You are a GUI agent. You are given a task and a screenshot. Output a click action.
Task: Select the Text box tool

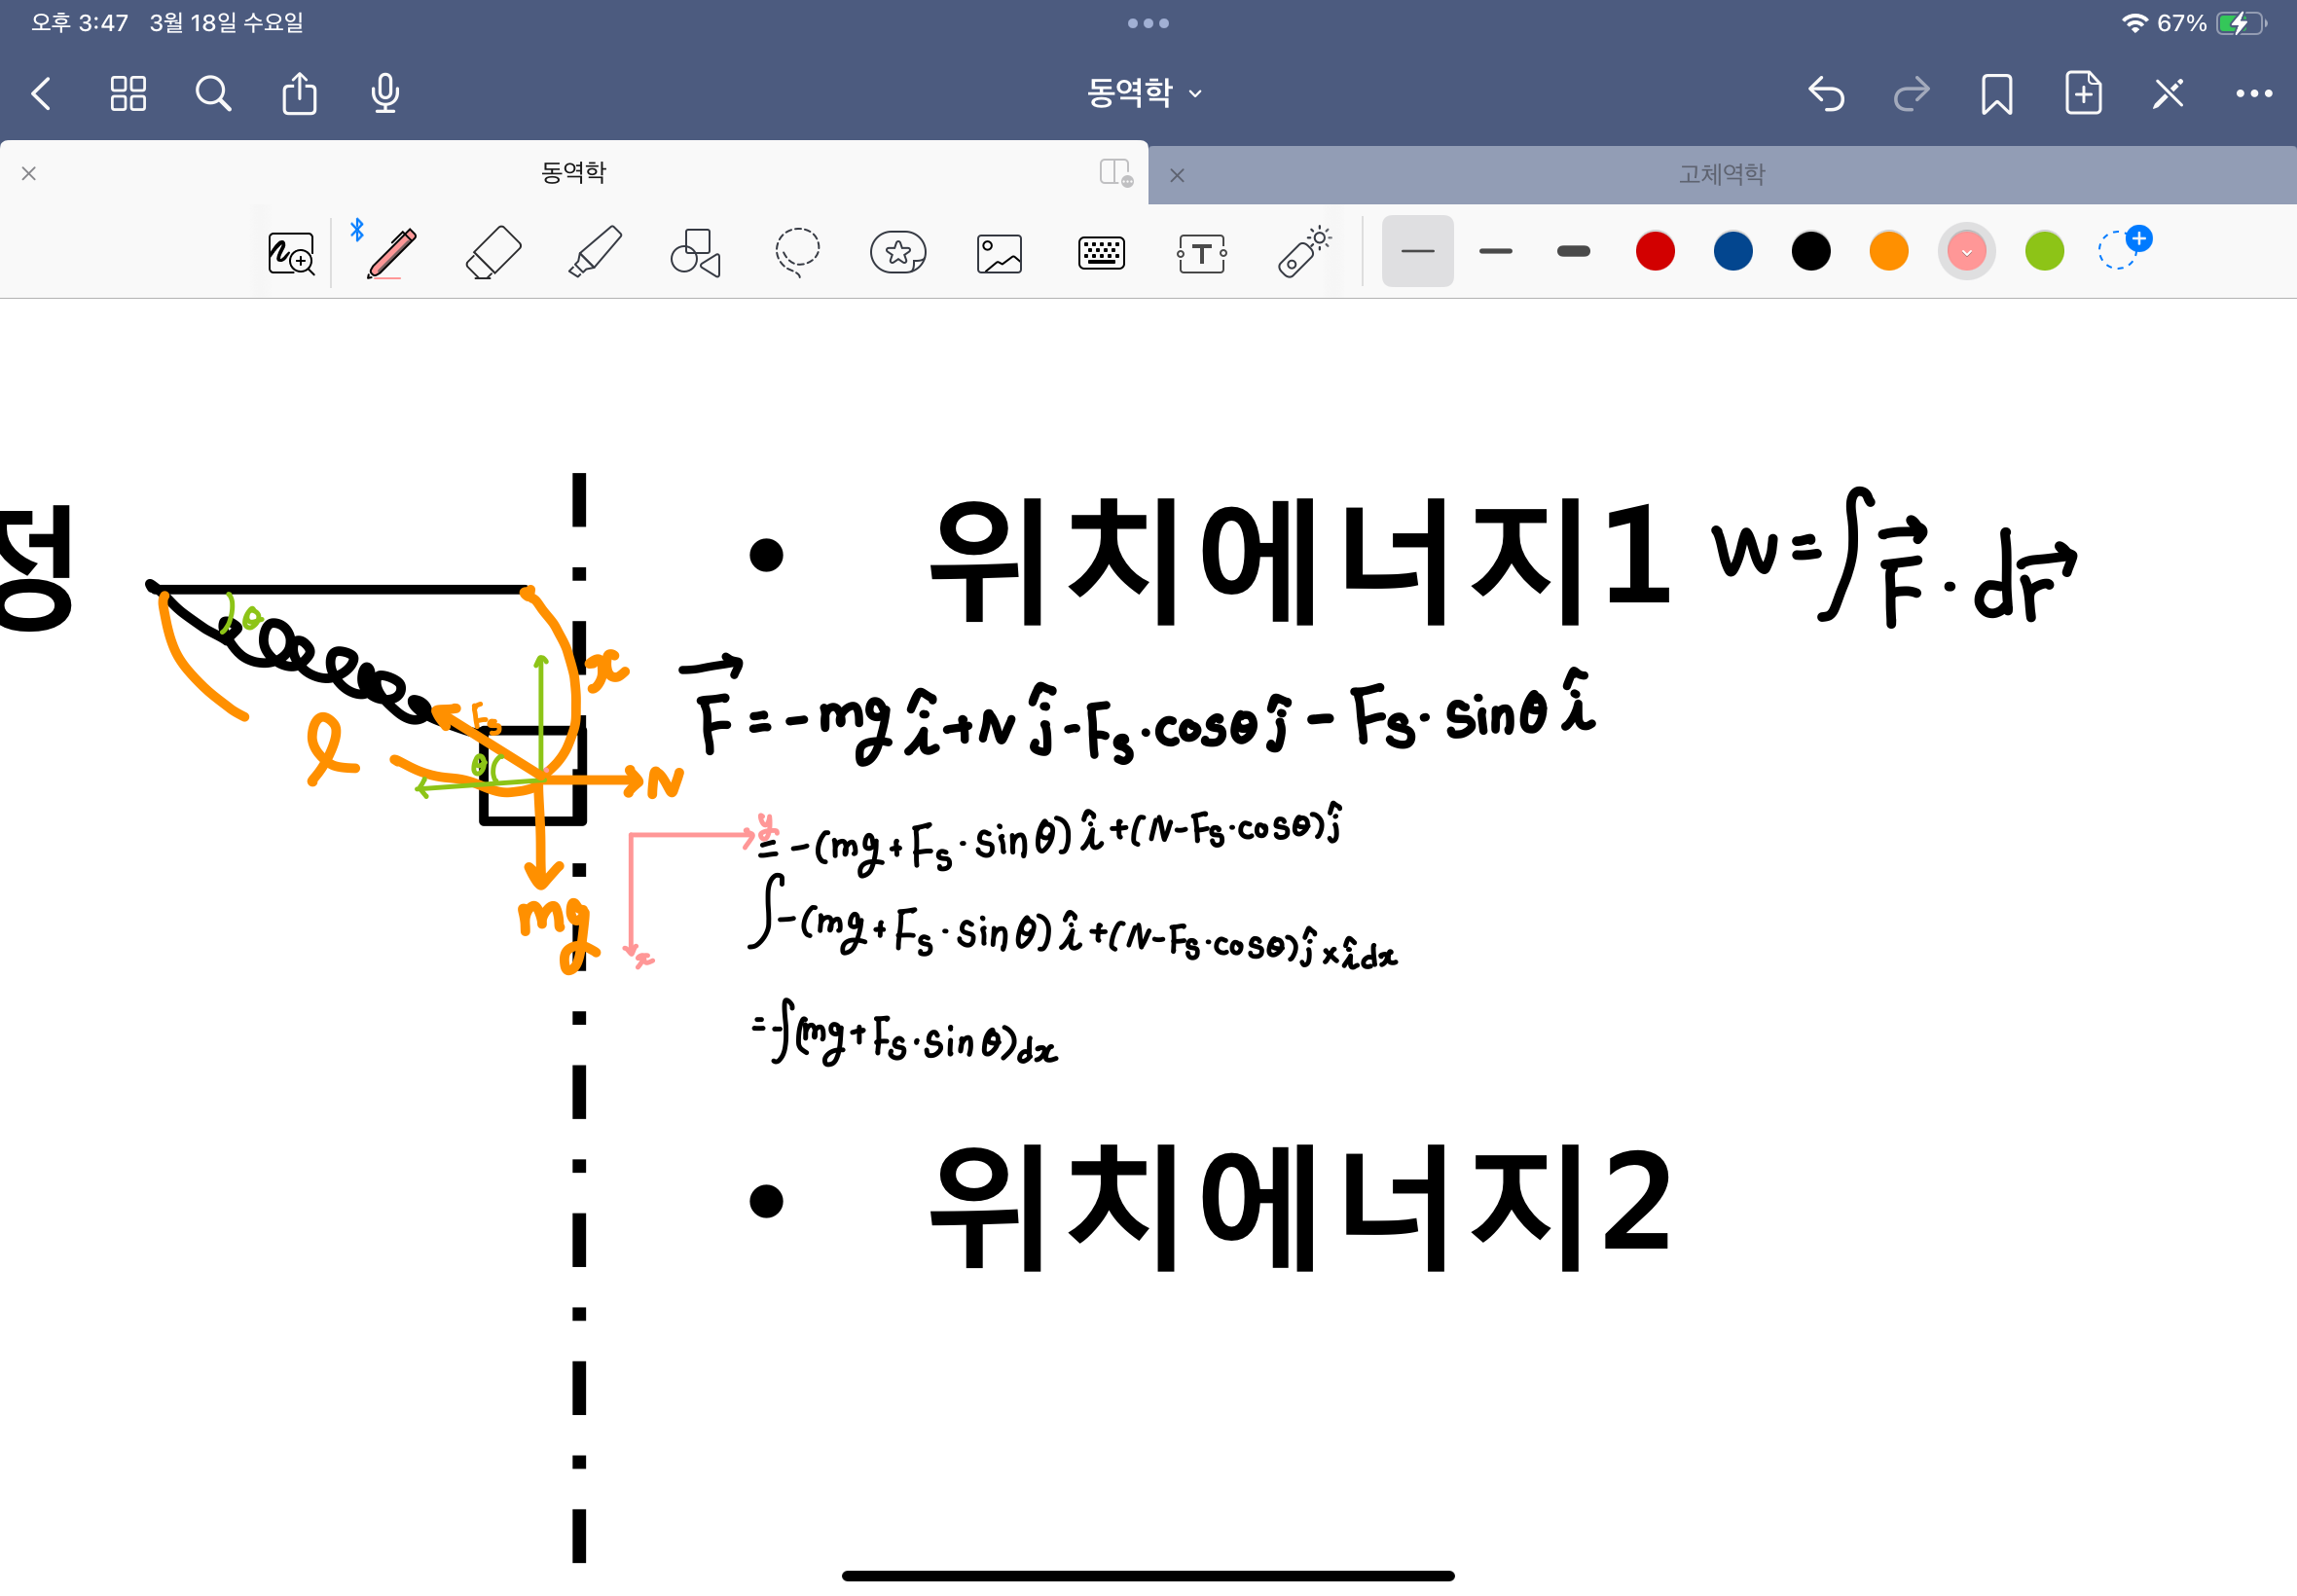(1201, 252)
